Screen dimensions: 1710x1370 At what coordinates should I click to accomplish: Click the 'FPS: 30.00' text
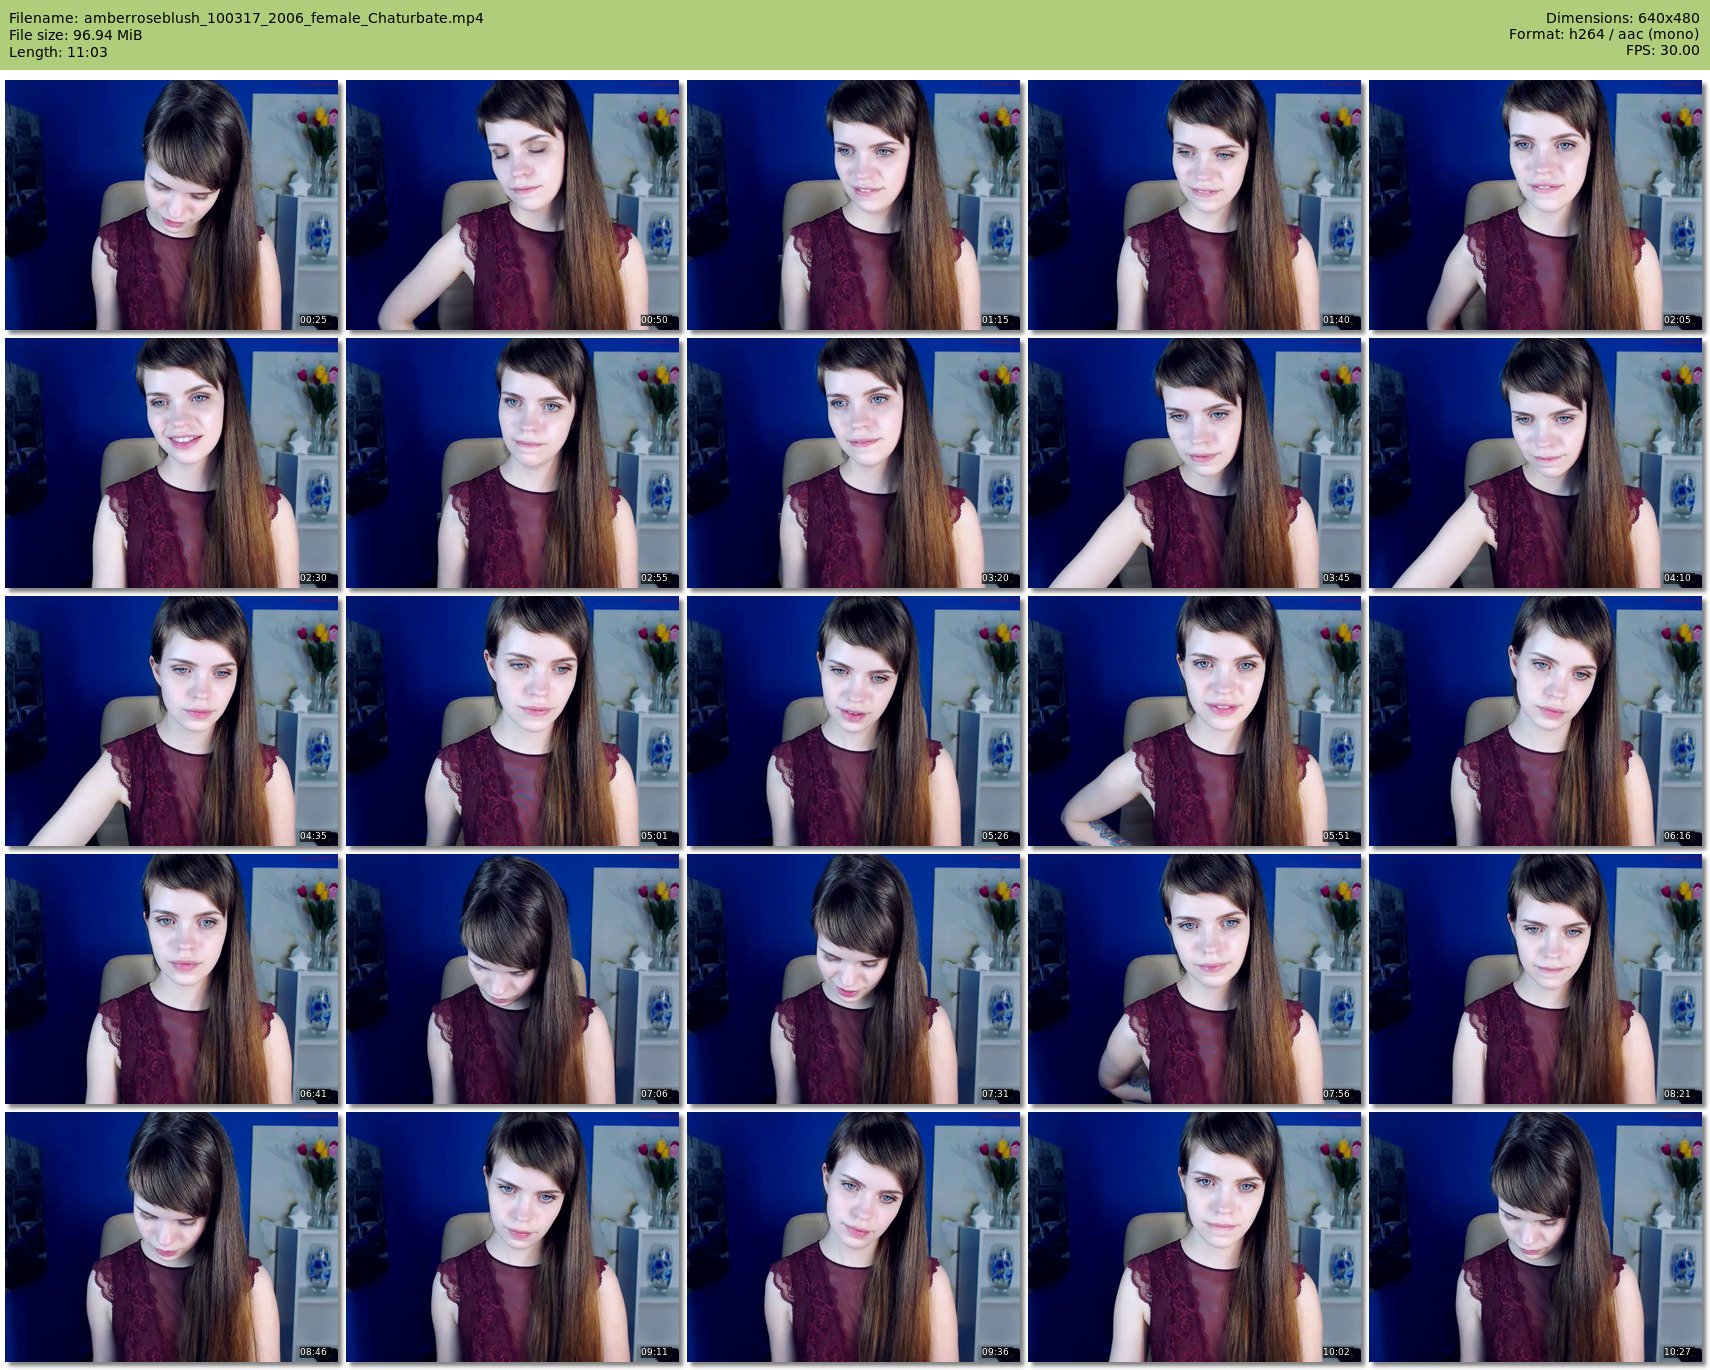[x=1662, y=51]
